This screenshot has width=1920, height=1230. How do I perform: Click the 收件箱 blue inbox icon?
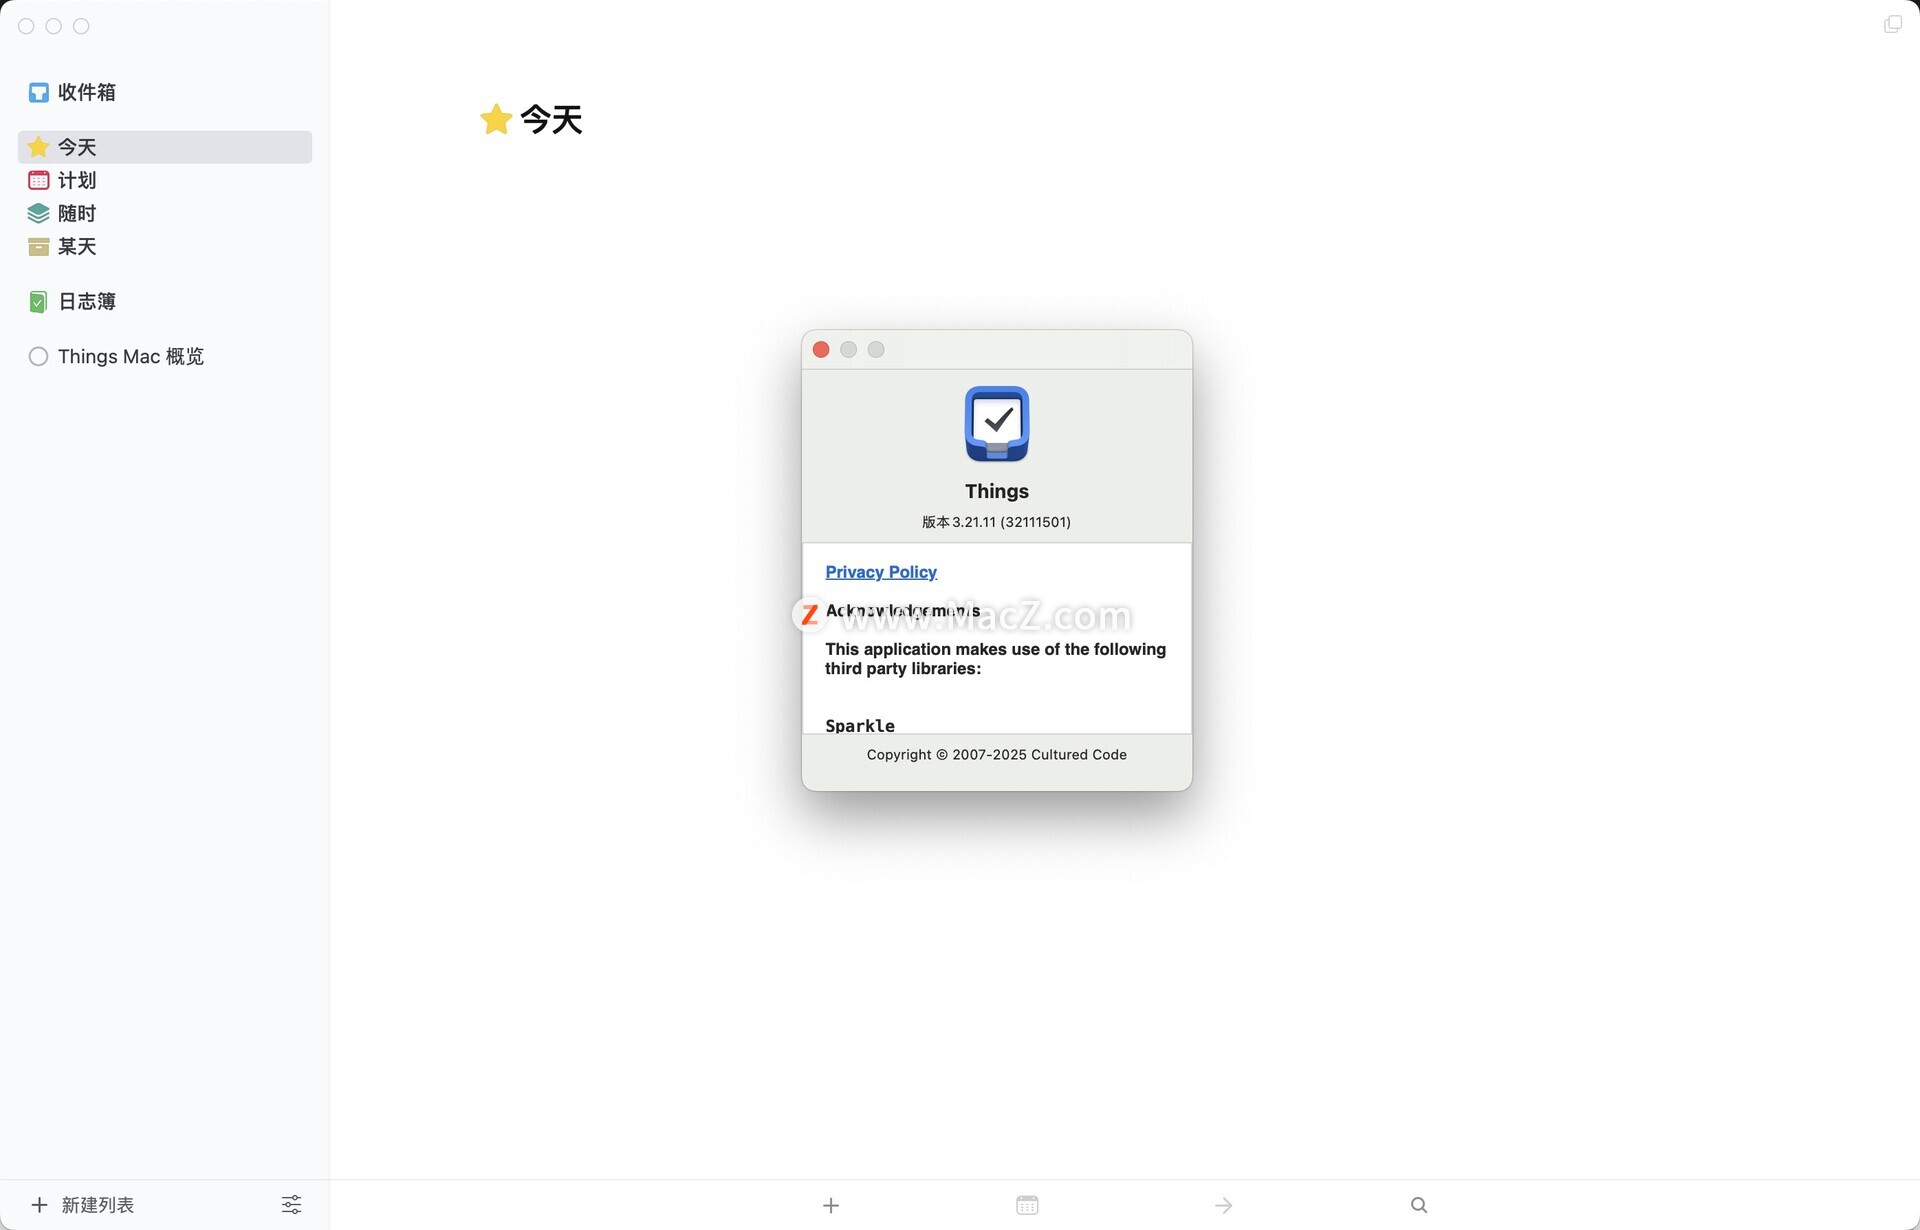click(x=38, y=93)
